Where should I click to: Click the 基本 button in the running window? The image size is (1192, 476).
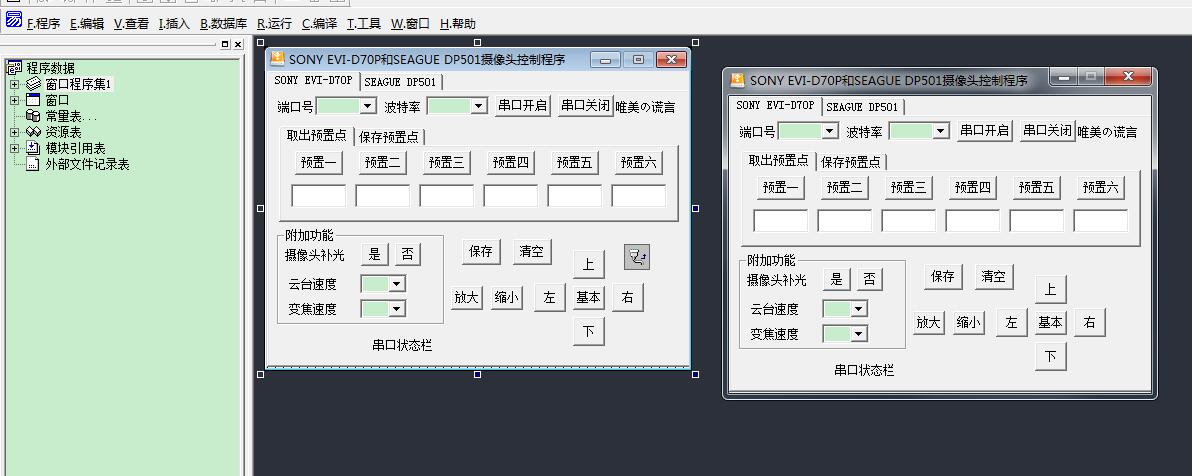[1051, 322]
